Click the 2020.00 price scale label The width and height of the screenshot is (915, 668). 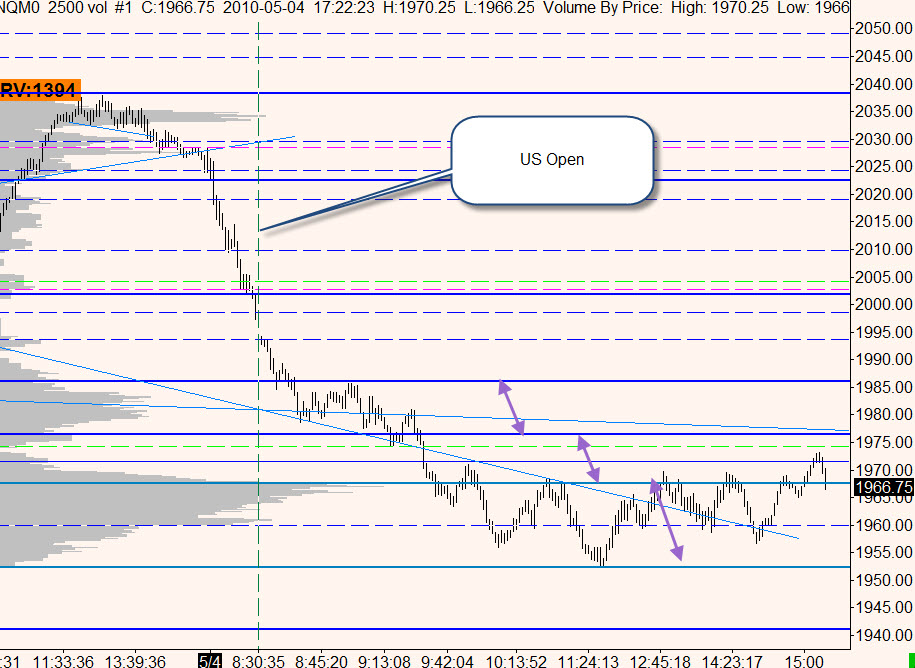tap(882, 194)
